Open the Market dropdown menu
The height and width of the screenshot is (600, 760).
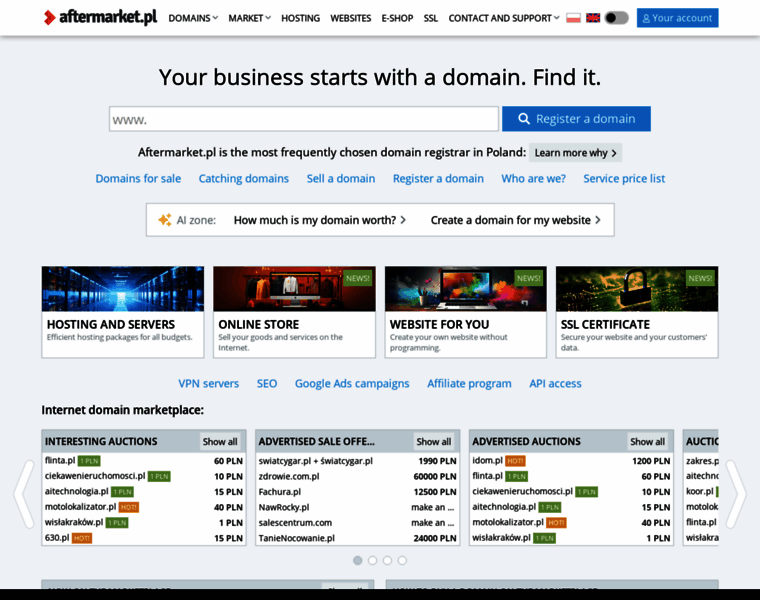(249, 18)
